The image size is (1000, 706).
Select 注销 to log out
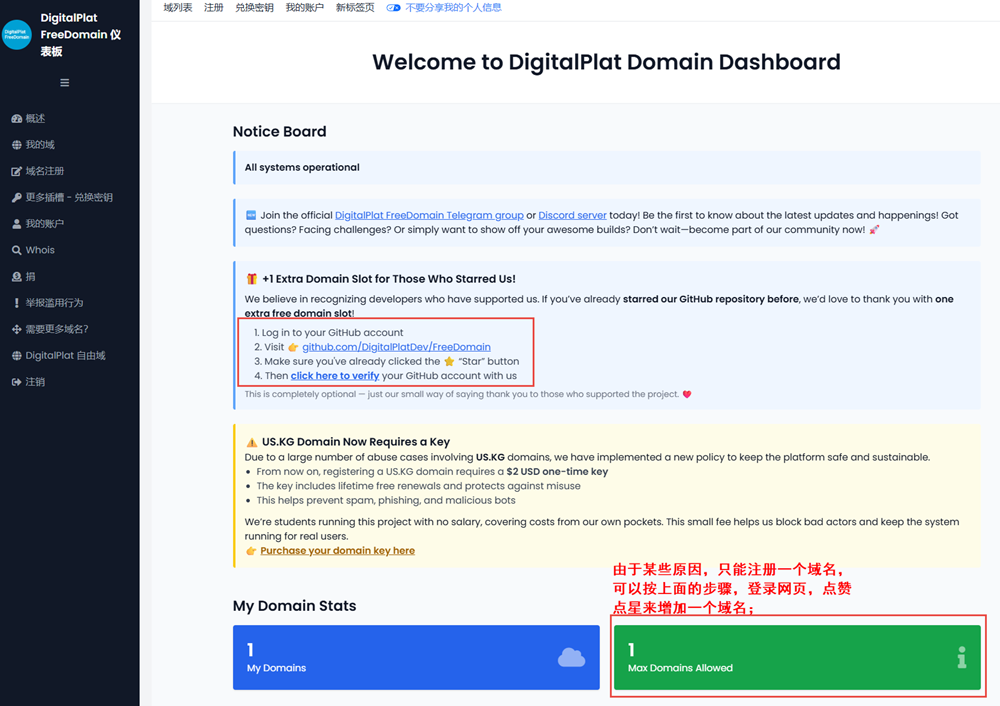pyautogui.click(x=35, y=382)
